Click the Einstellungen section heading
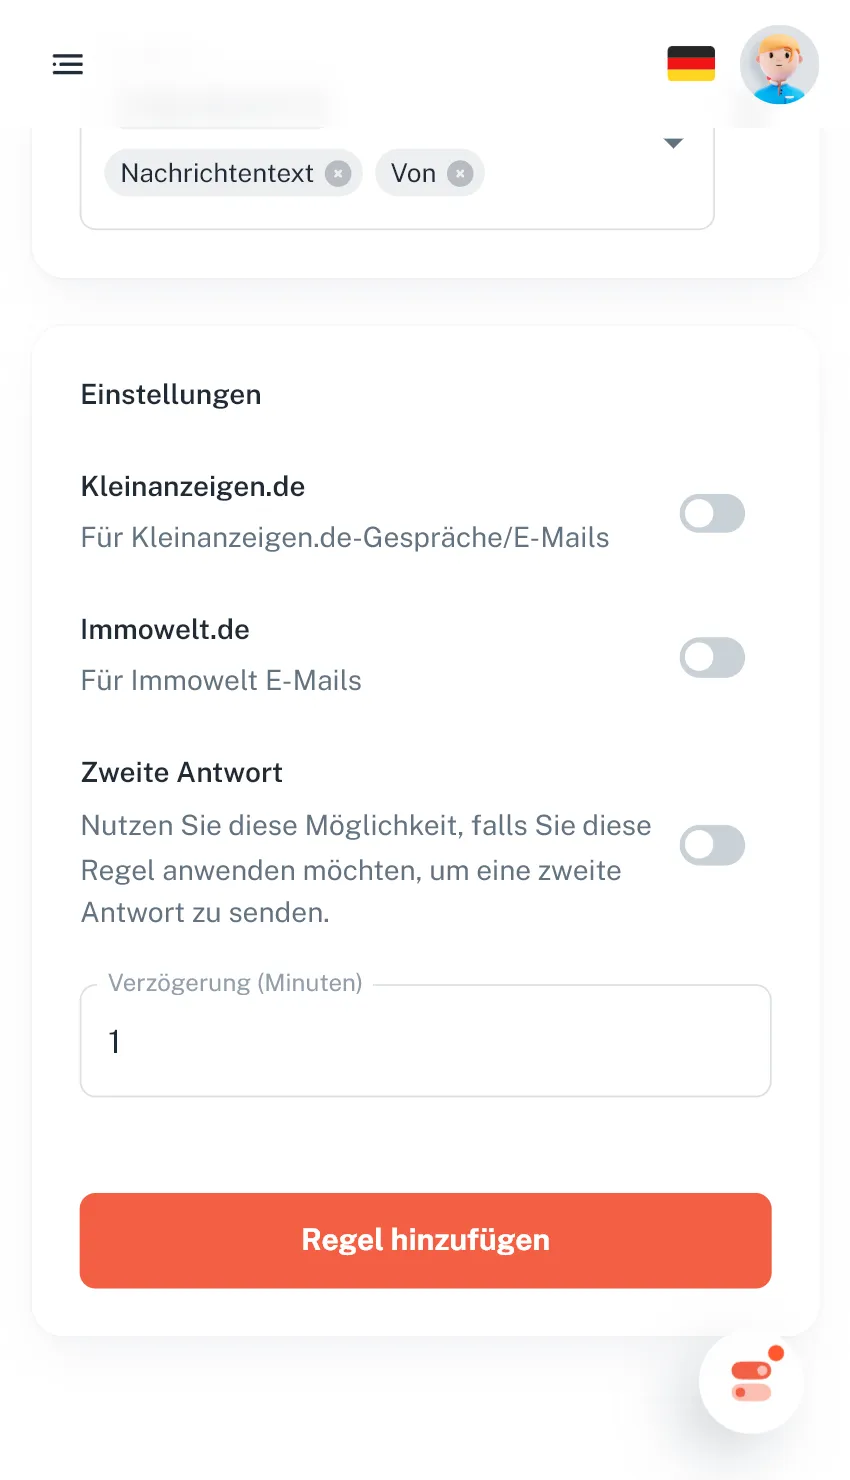The image size is (850, 1480). pyautogui.click(x=171, y=395)
